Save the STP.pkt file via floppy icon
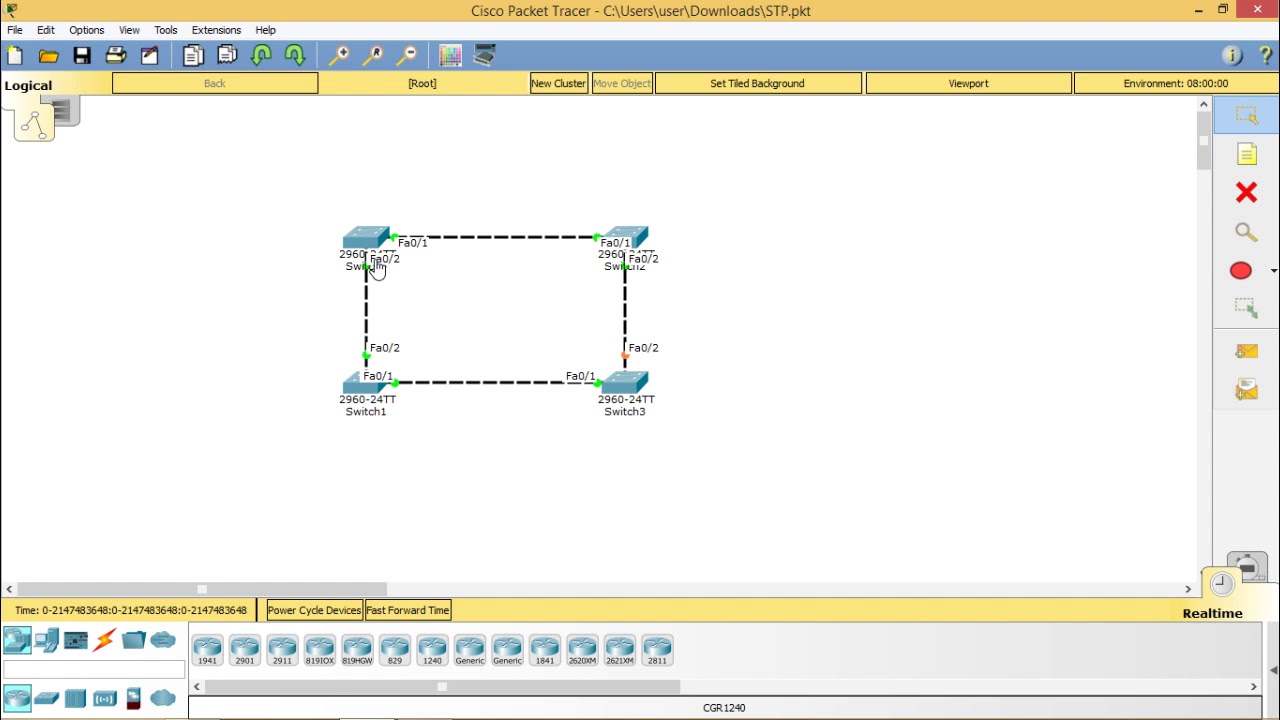Screen dimensions: 1280x720 click(x=82, y=56)
